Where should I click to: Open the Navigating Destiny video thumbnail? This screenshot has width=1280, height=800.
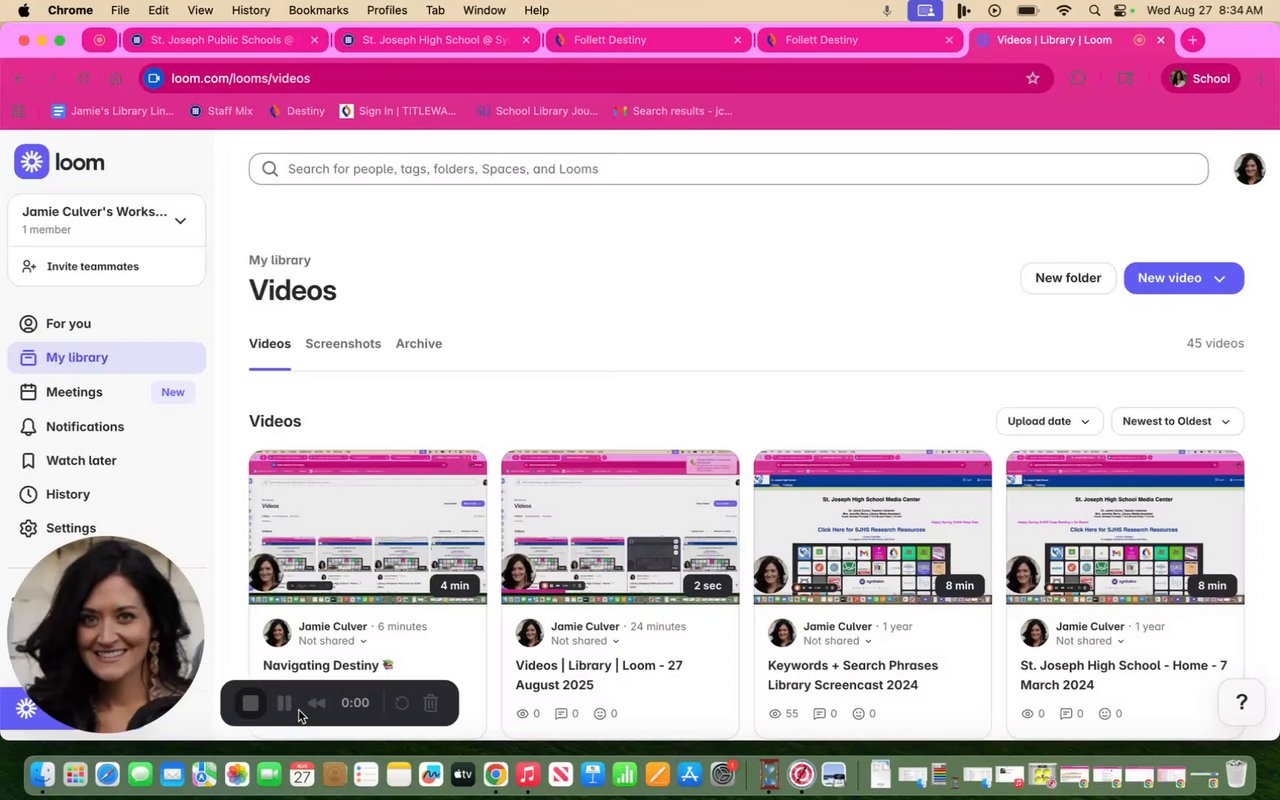click(x=368, y=527)
